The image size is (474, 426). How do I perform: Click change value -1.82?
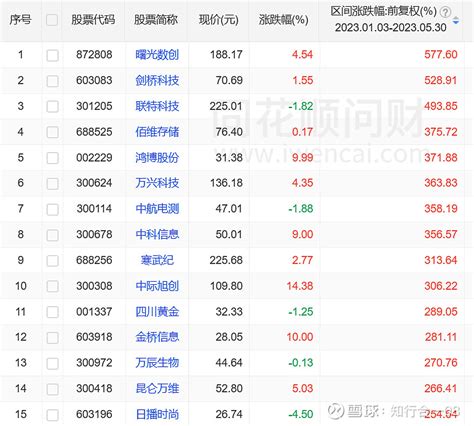(x=301, y=106)
